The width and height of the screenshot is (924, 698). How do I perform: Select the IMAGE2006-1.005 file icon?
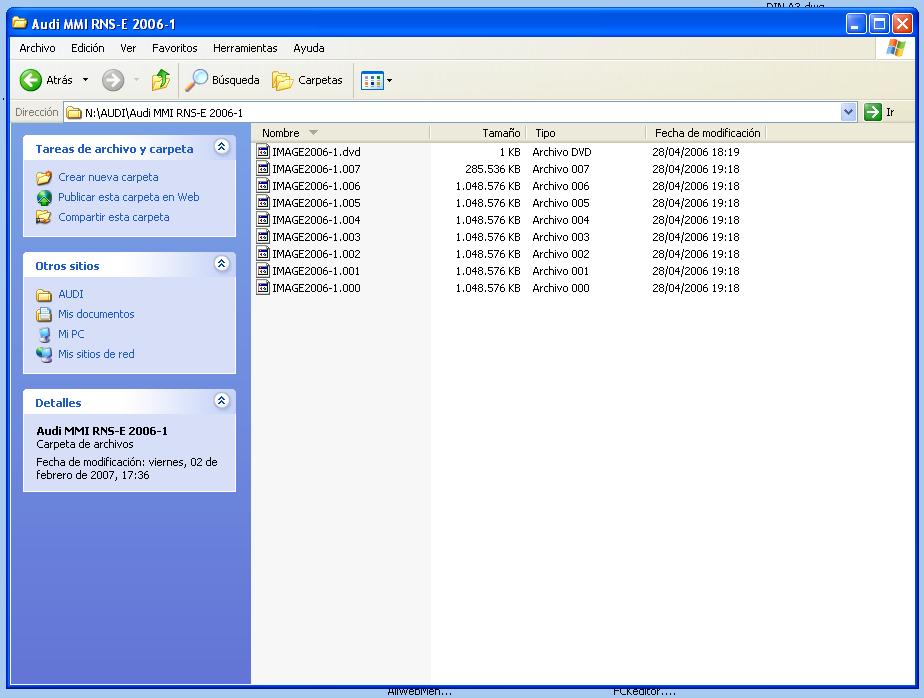click(x=263, y=203)
